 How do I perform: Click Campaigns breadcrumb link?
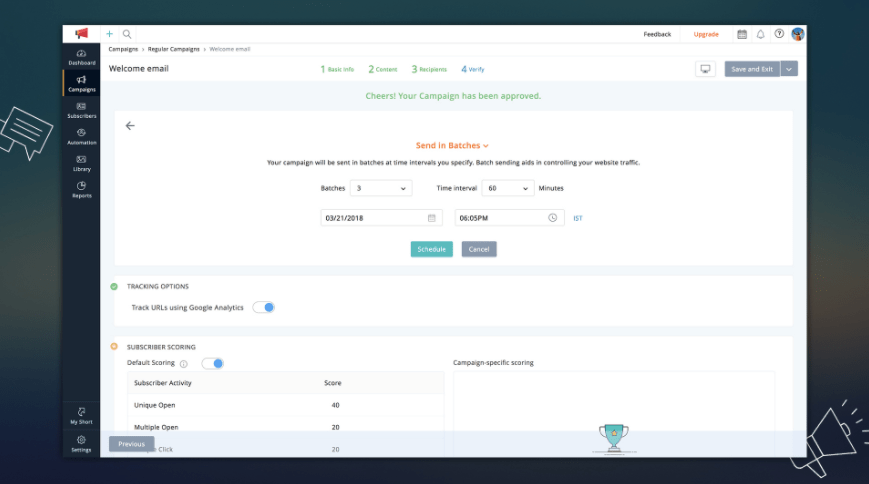(123, 49)
